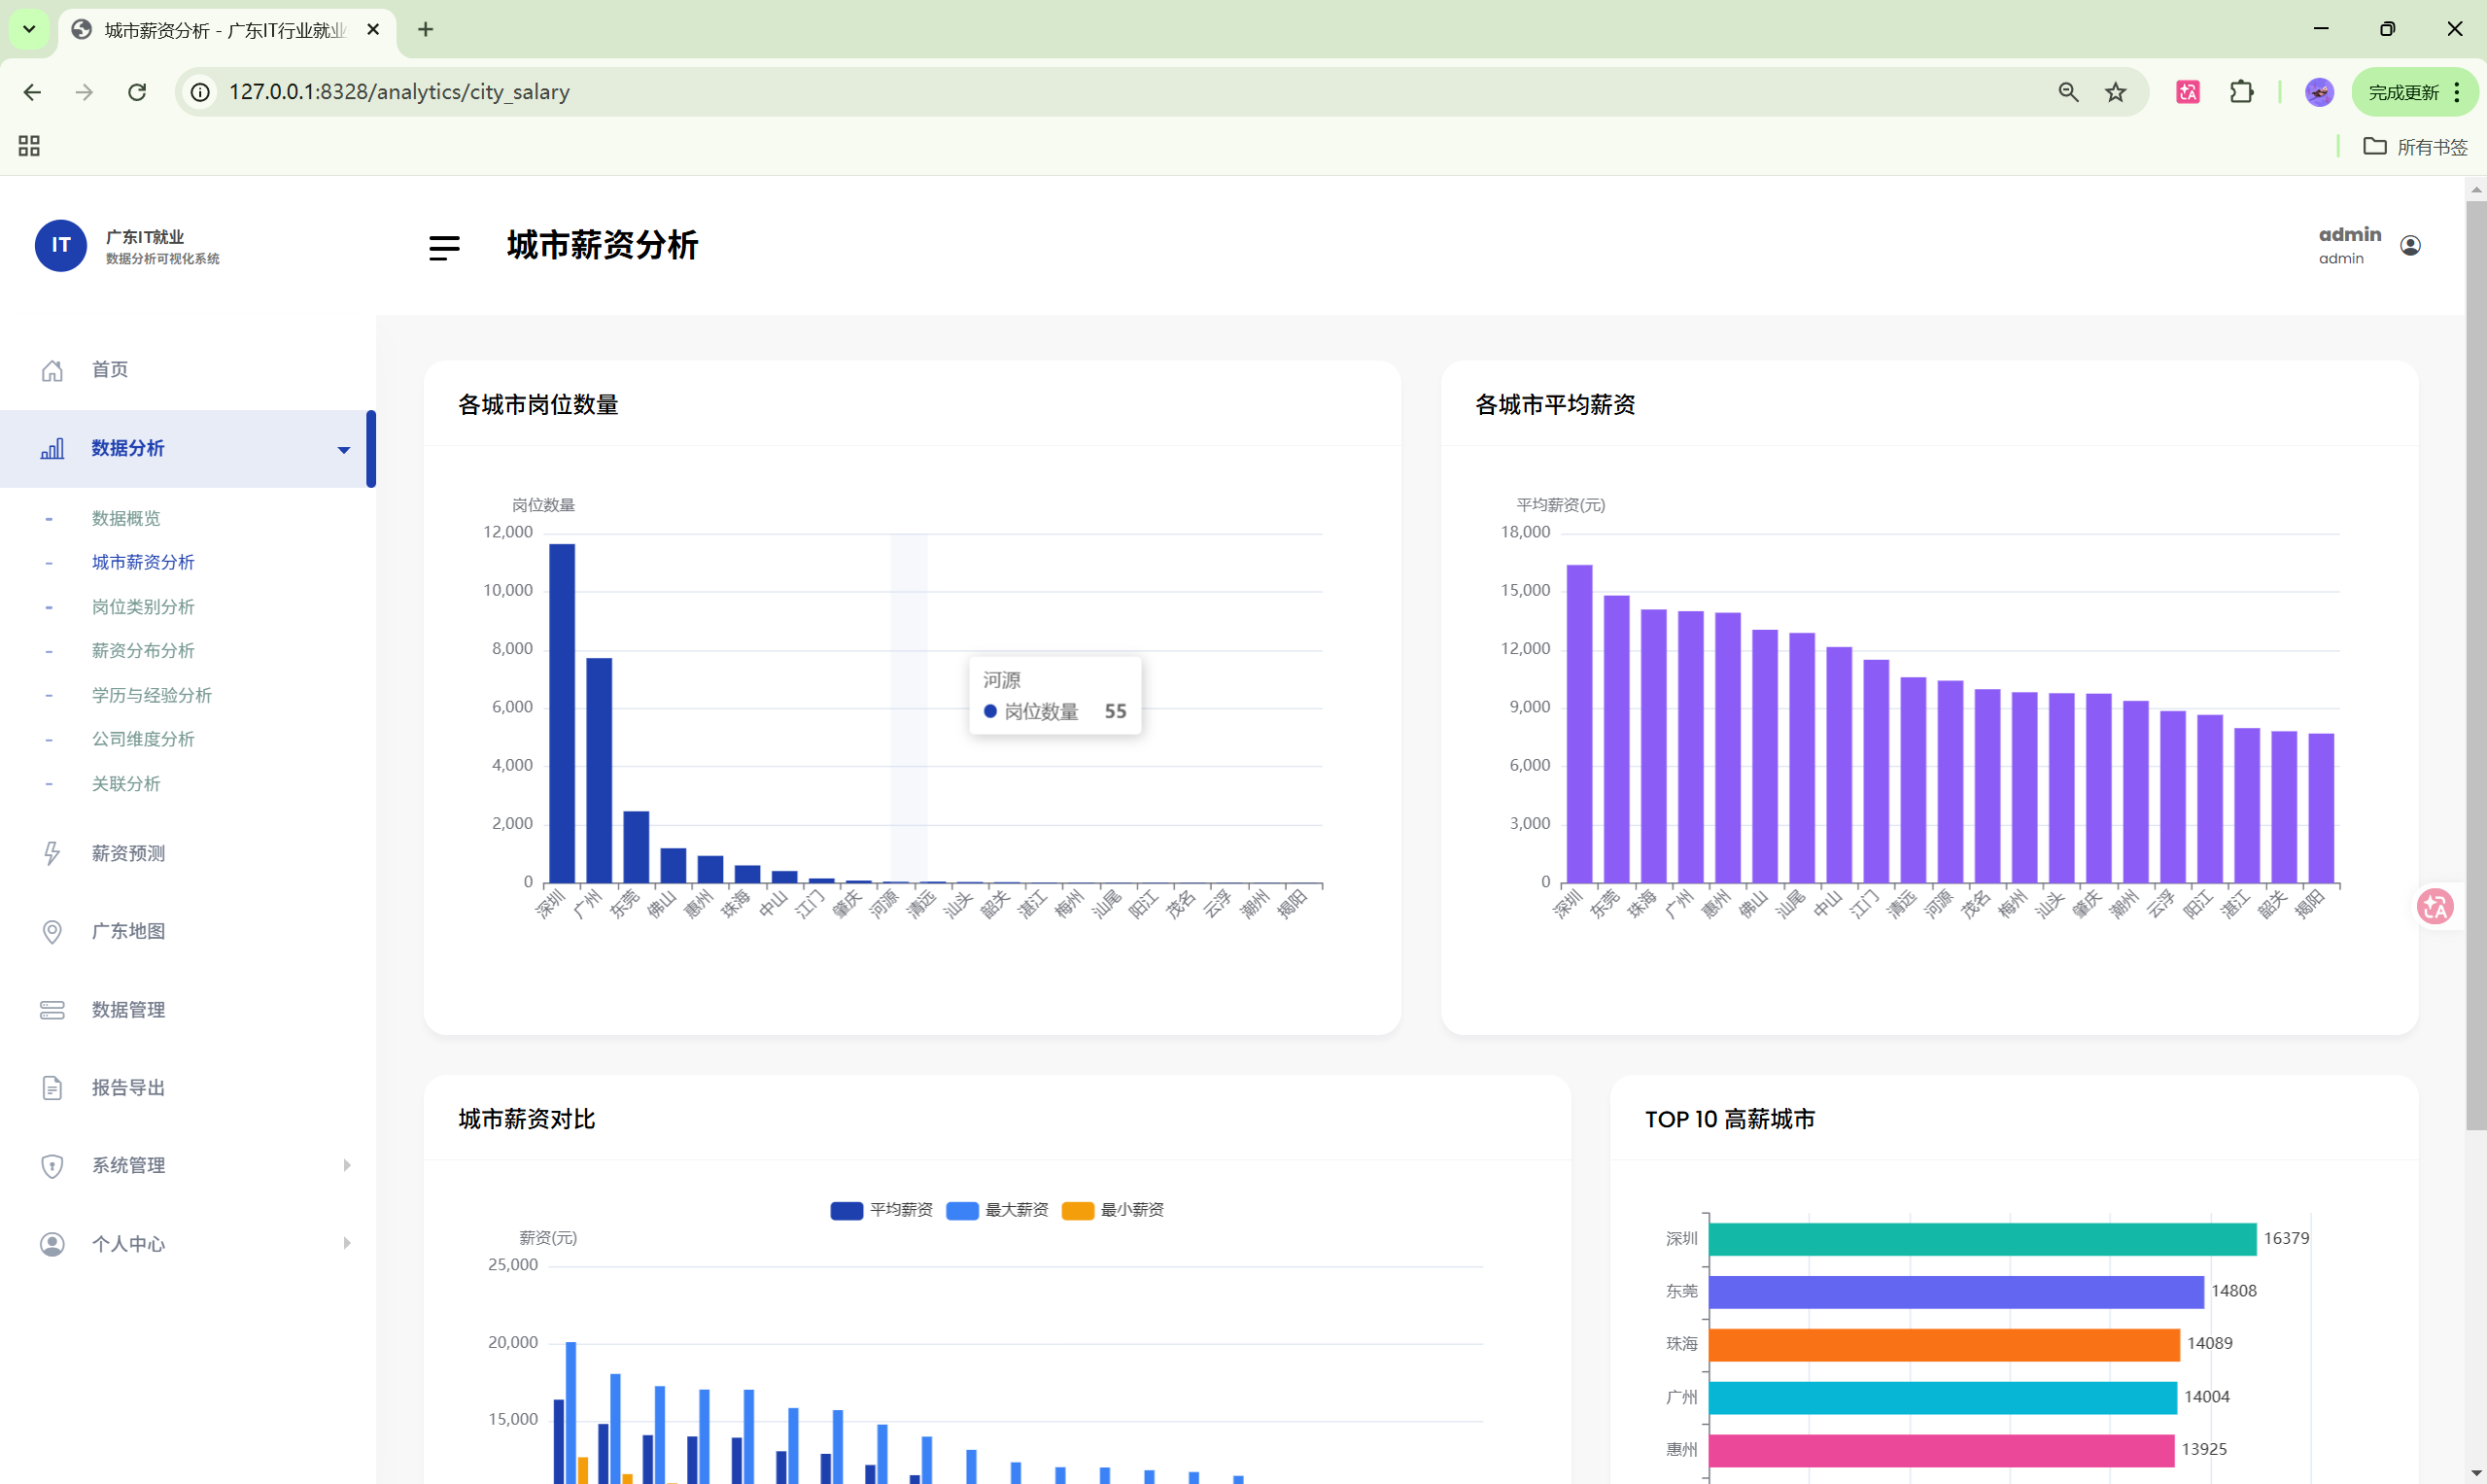Select 薪资分布分析 submenu item
This screenshot has height=1484, width=2487.
[143, 651]
